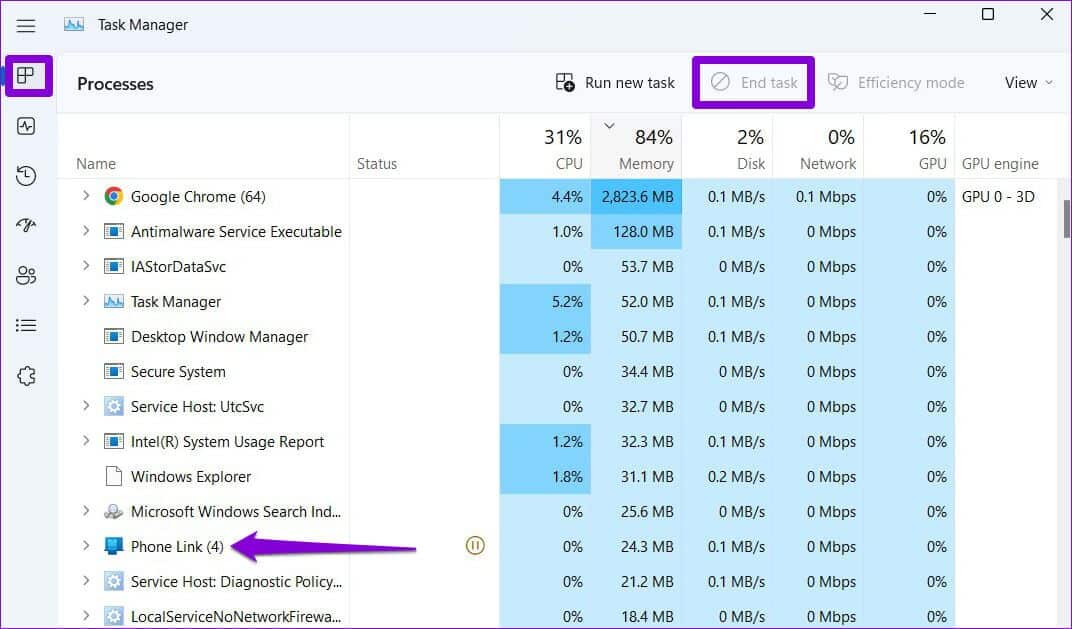Click the Intel(R) System Usage Report icon

coord(113,442)
